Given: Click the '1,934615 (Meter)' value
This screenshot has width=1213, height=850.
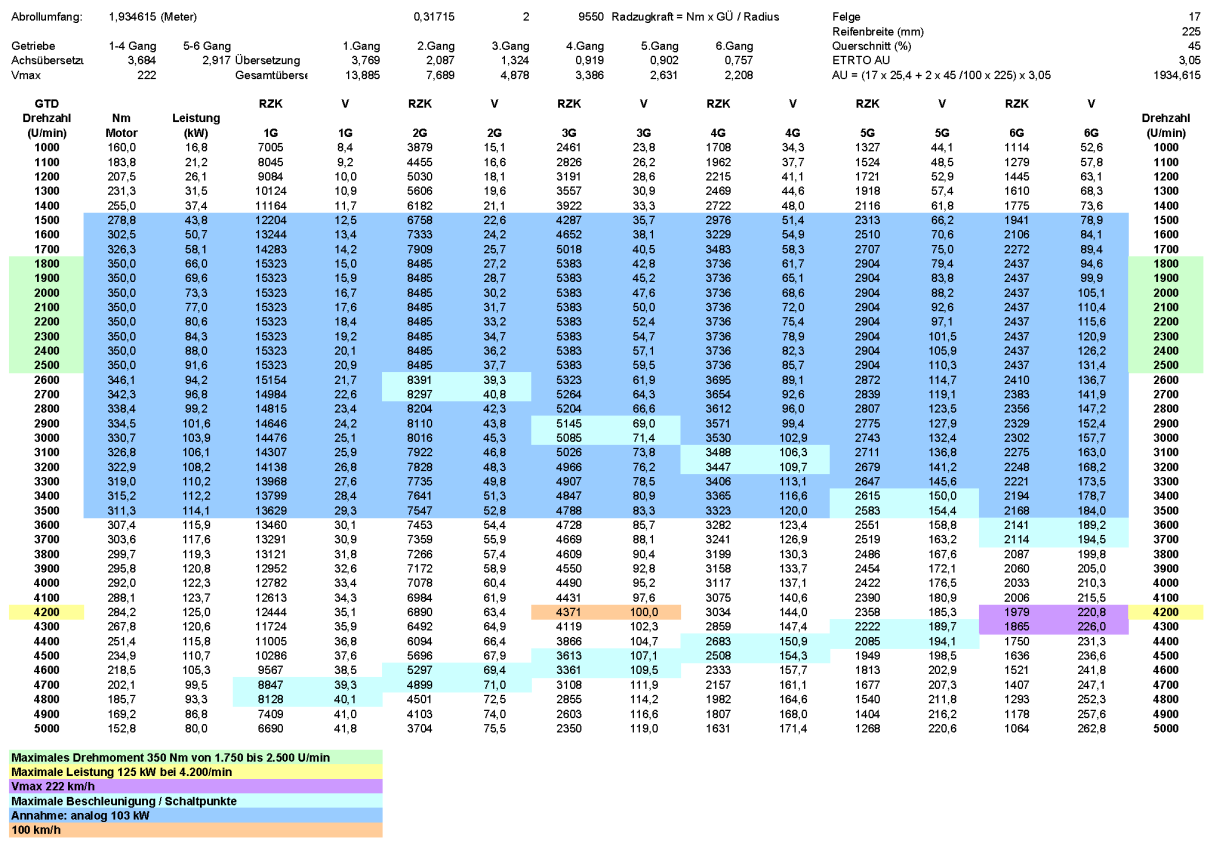Looking at the screenshot, I should (x=153, y=18).
